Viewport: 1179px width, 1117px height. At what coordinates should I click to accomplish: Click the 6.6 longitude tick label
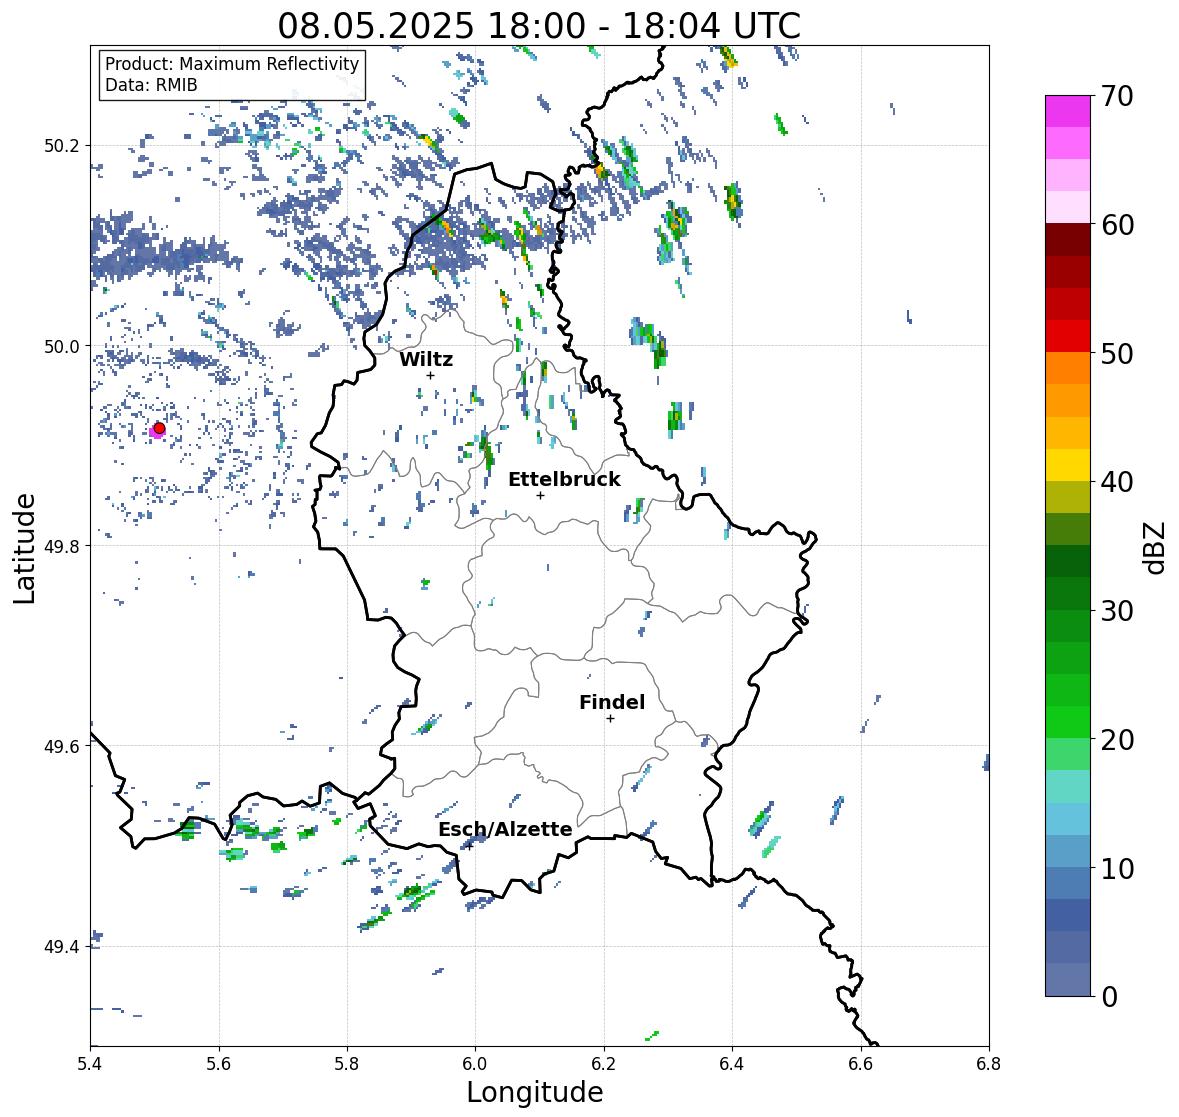point(860,1063)
